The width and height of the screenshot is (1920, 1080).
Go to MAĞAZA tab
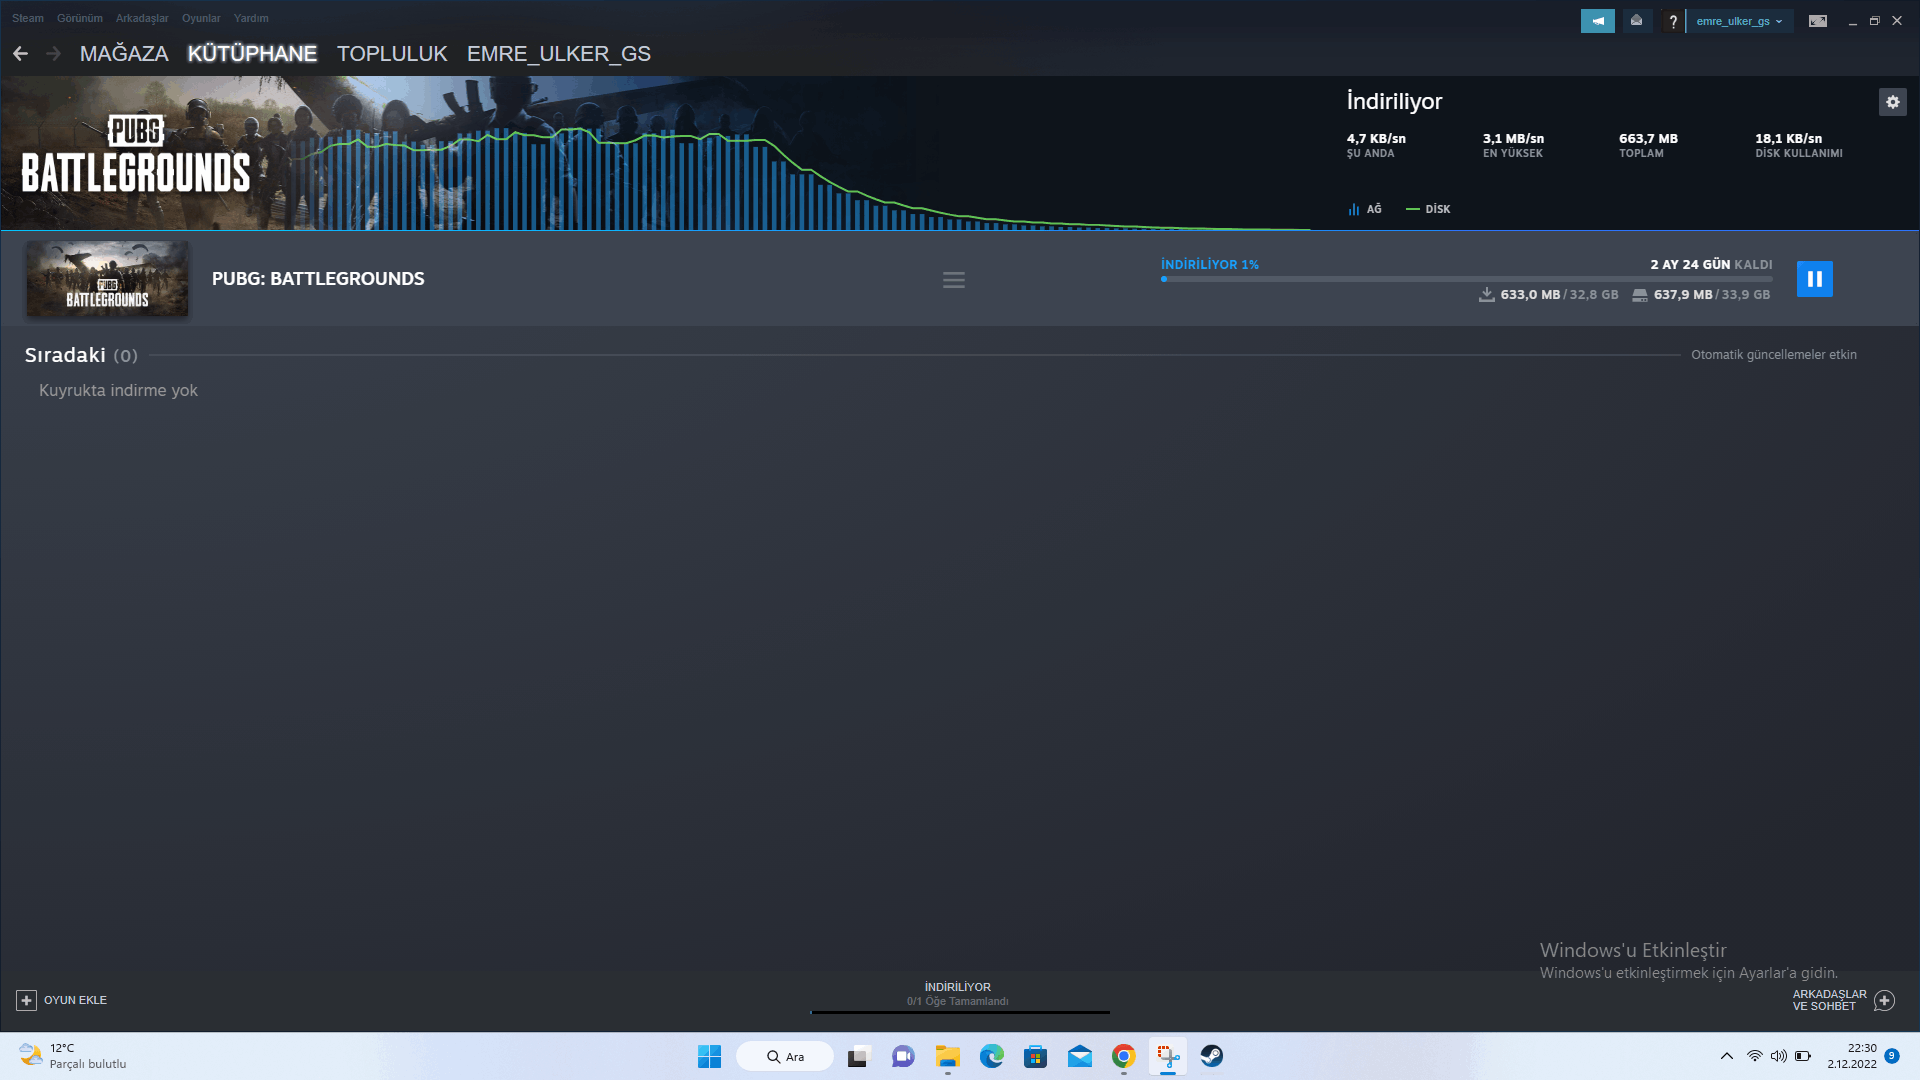click(x=124, y=54)
